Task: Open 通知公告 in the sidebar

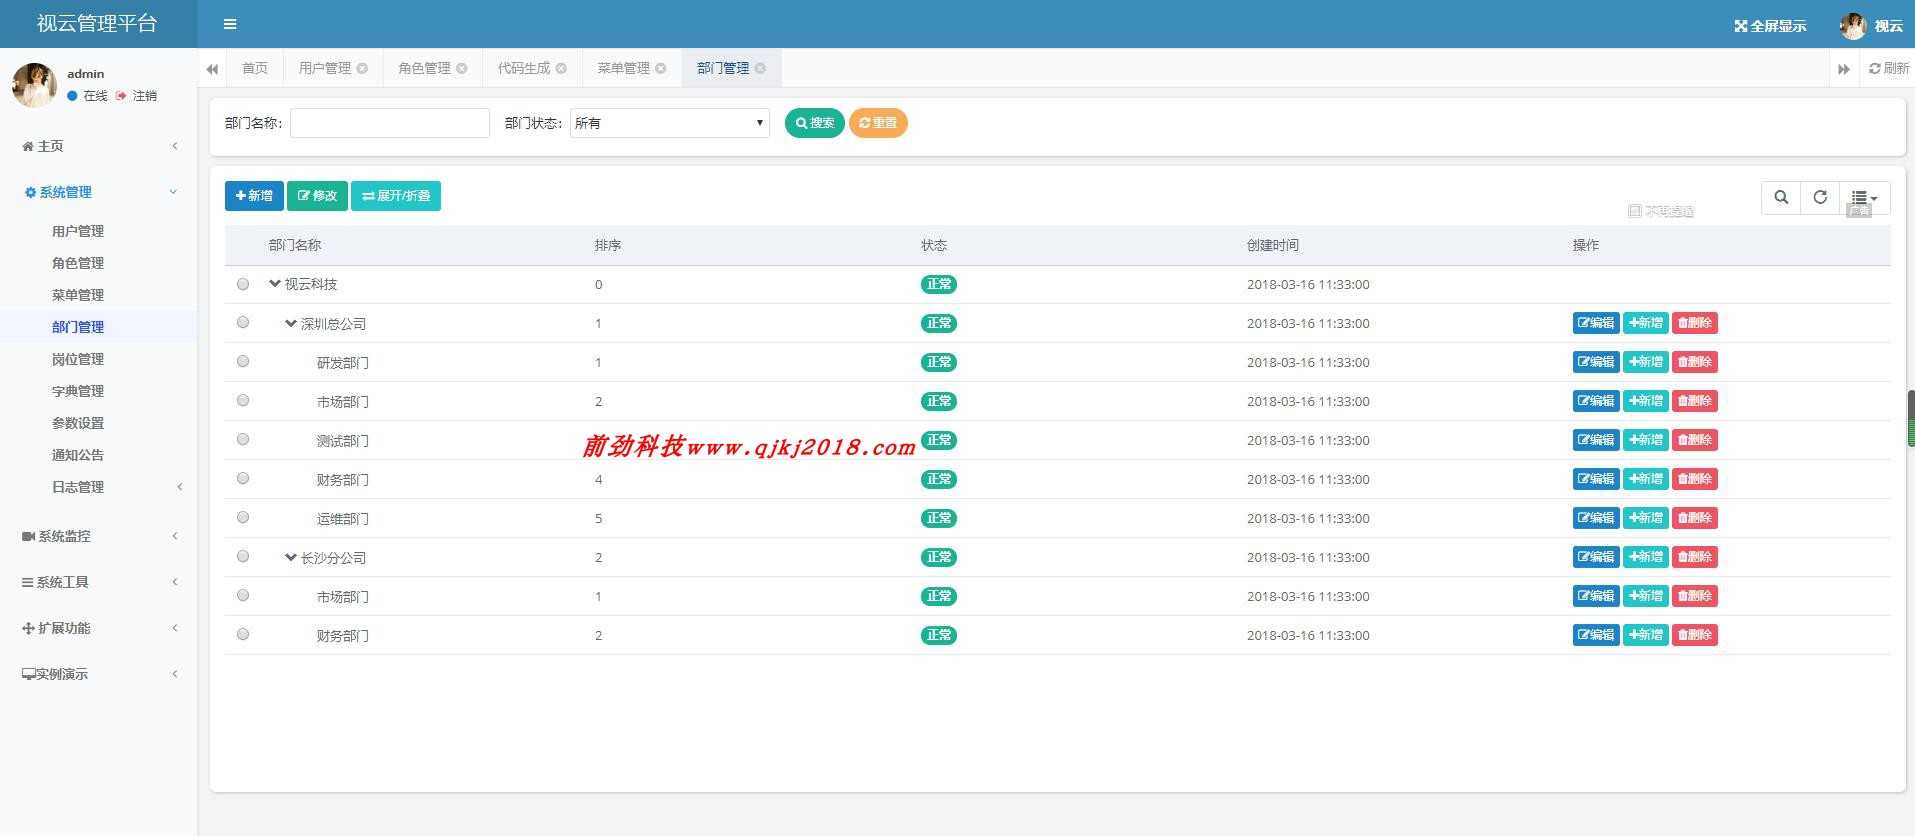Action: click(x=78, y=455)
